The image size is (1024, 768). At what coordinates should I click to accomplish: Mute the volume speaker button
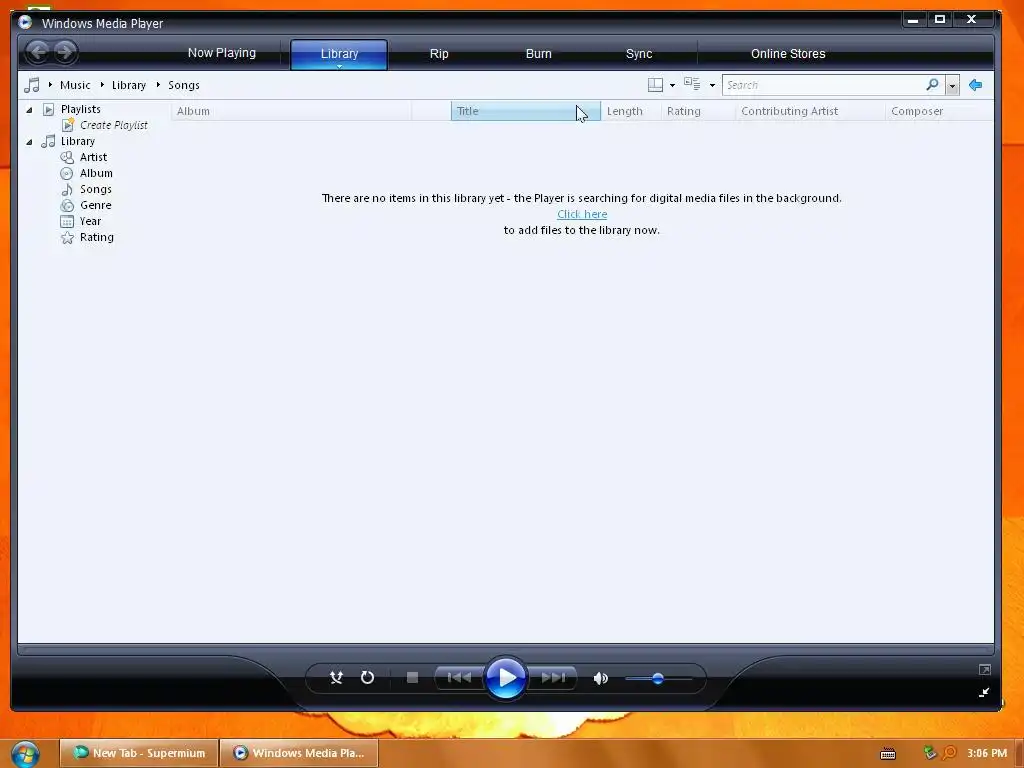[x=601, y=678]
